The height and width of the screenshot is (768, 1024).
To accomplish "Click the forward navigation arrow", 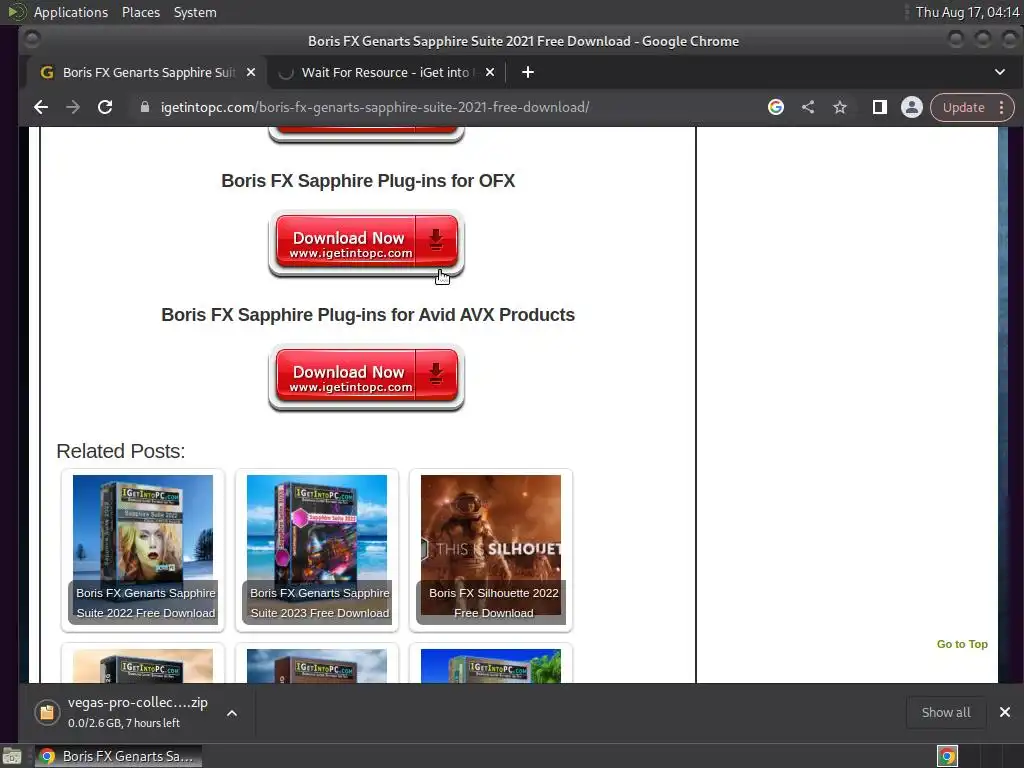I will coord(72,107).
